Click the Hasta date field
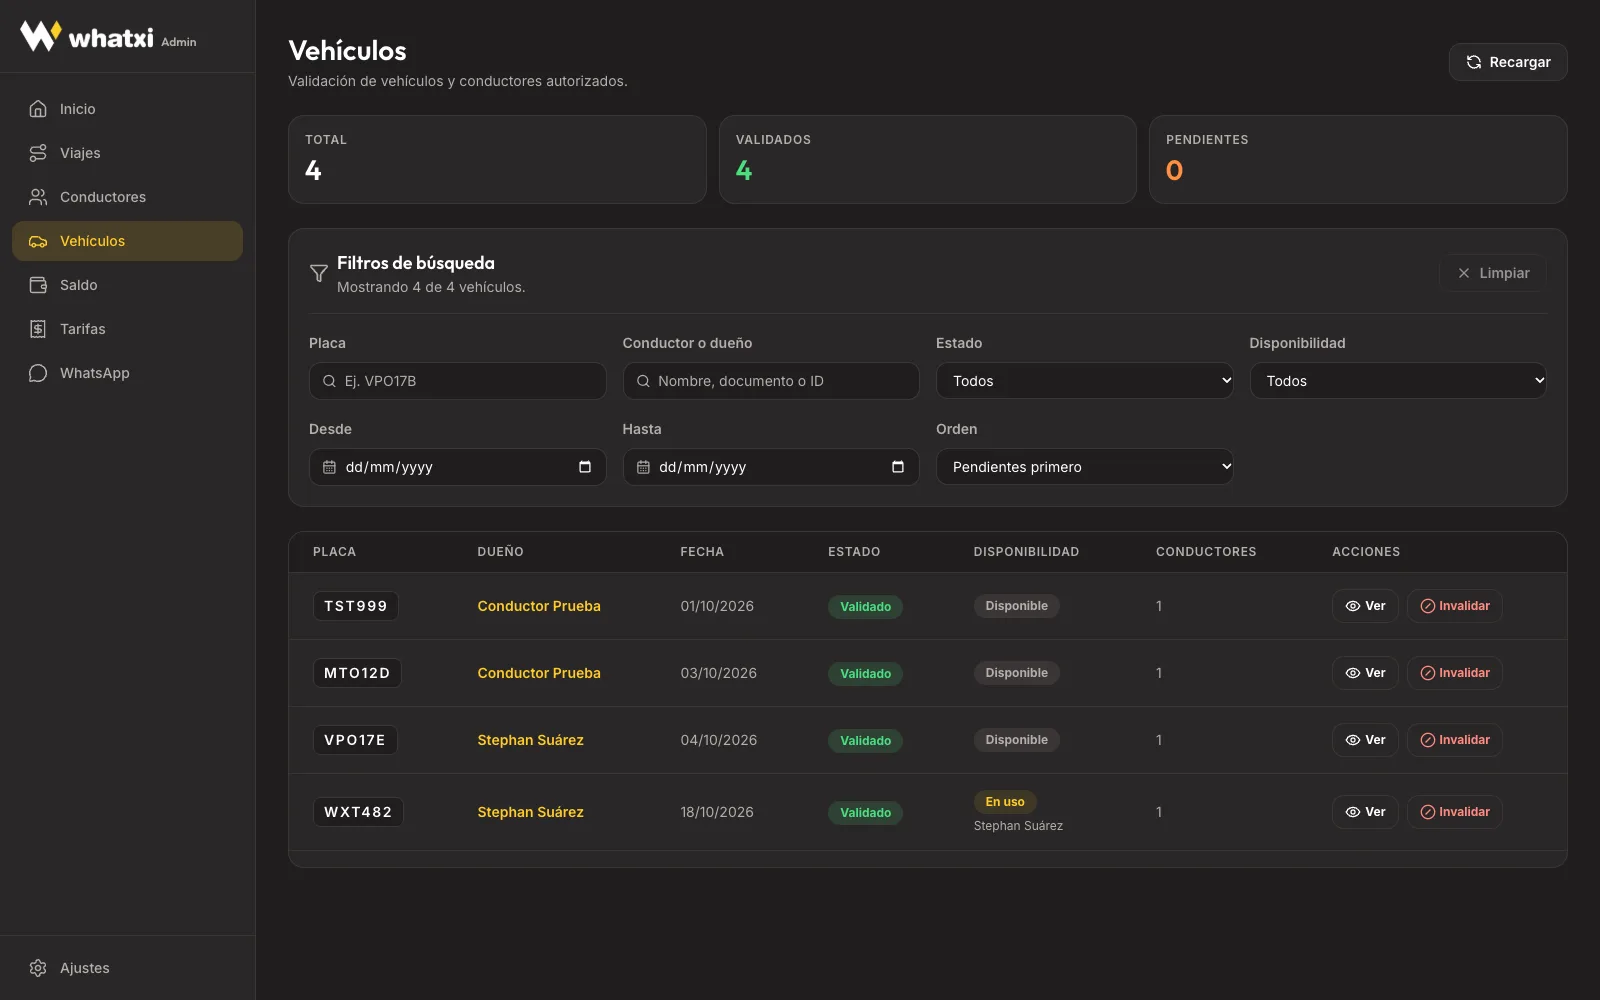Image resolution: width=1600 pixels, height=1000 pixels. click(x=771, y=467)
